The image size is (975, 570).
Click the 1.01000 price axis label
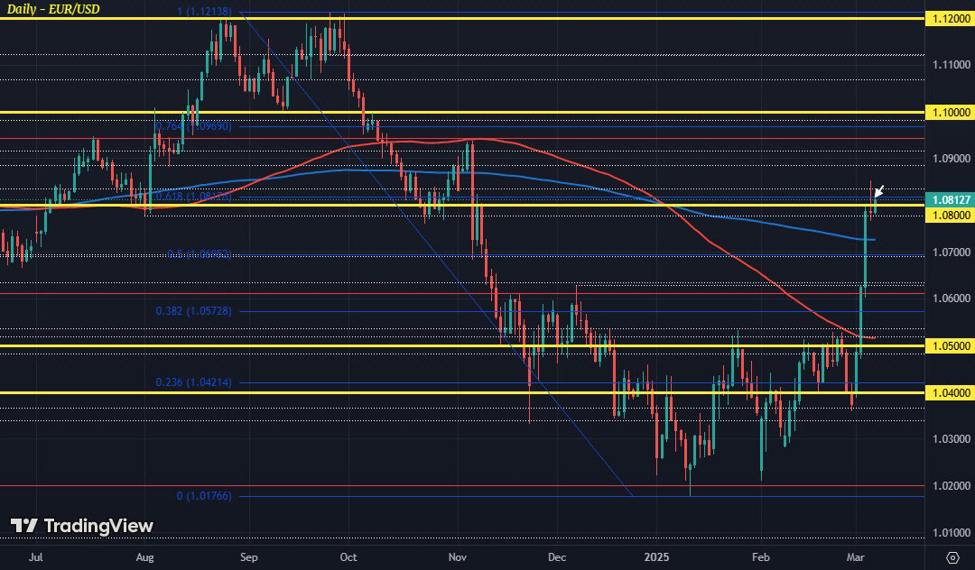[946, 533]
